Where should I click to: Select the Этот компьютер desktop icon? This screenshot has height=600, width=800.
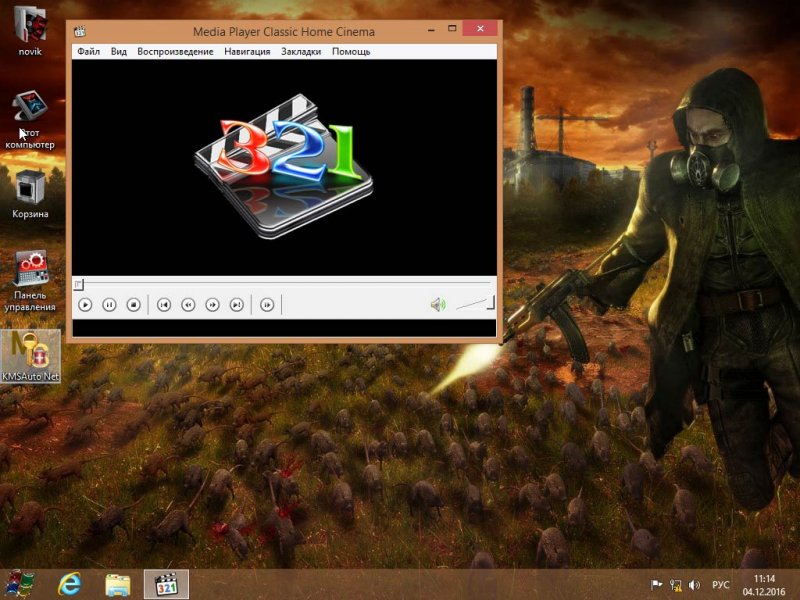pos(30,119)
